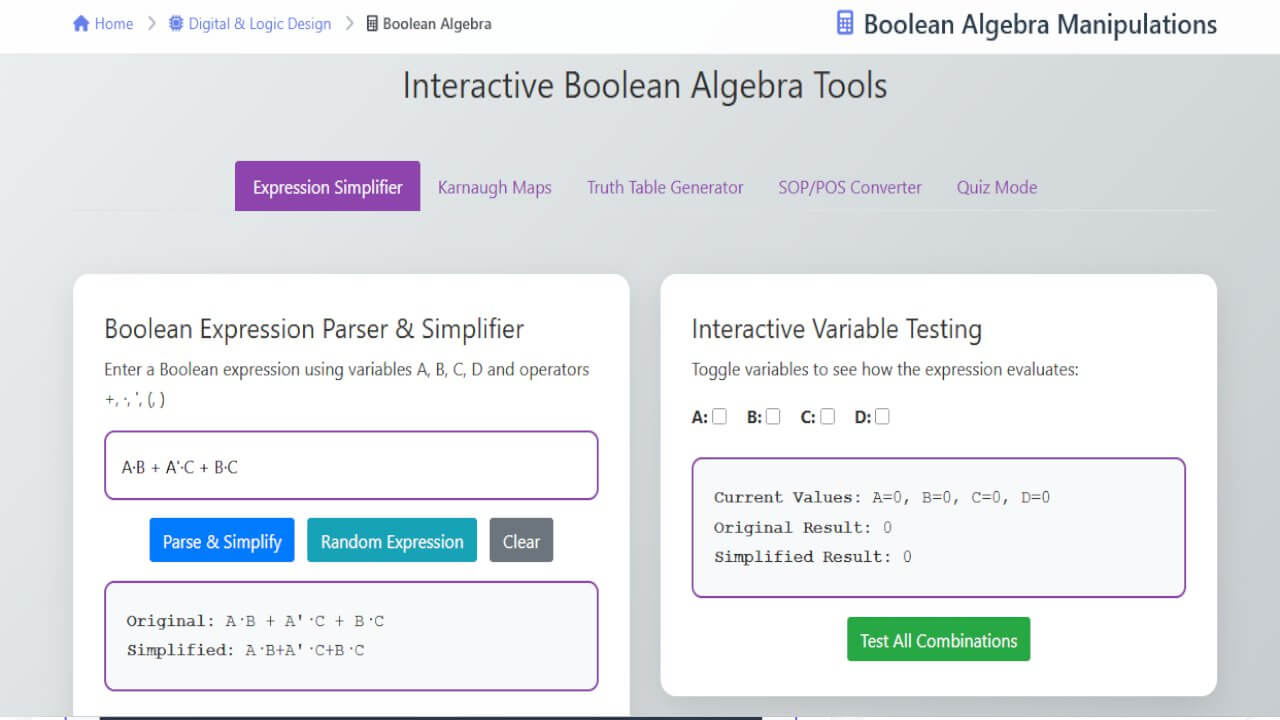Select the SOP/POS Converter tab
Screen dimensions: 1280x720
850,187
